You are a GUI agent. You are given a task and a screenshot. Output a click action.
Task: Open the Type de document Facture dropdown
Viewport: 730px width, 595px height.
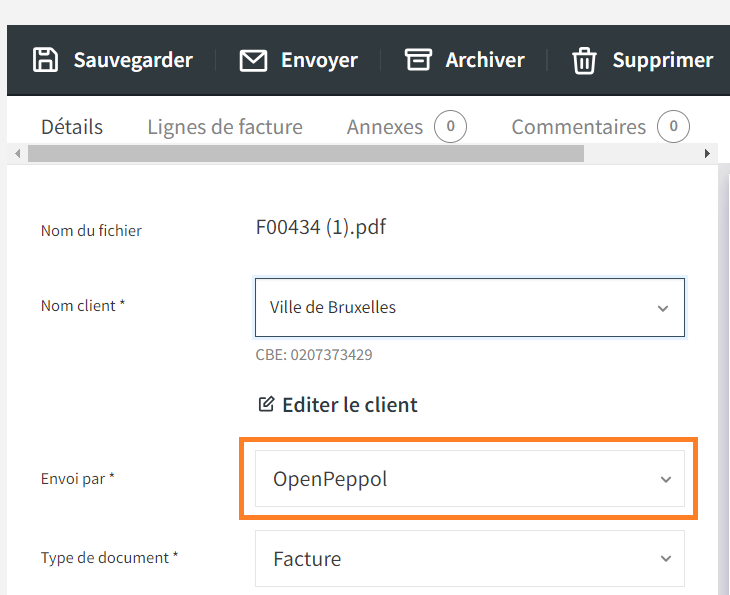(x=470, y=558)
